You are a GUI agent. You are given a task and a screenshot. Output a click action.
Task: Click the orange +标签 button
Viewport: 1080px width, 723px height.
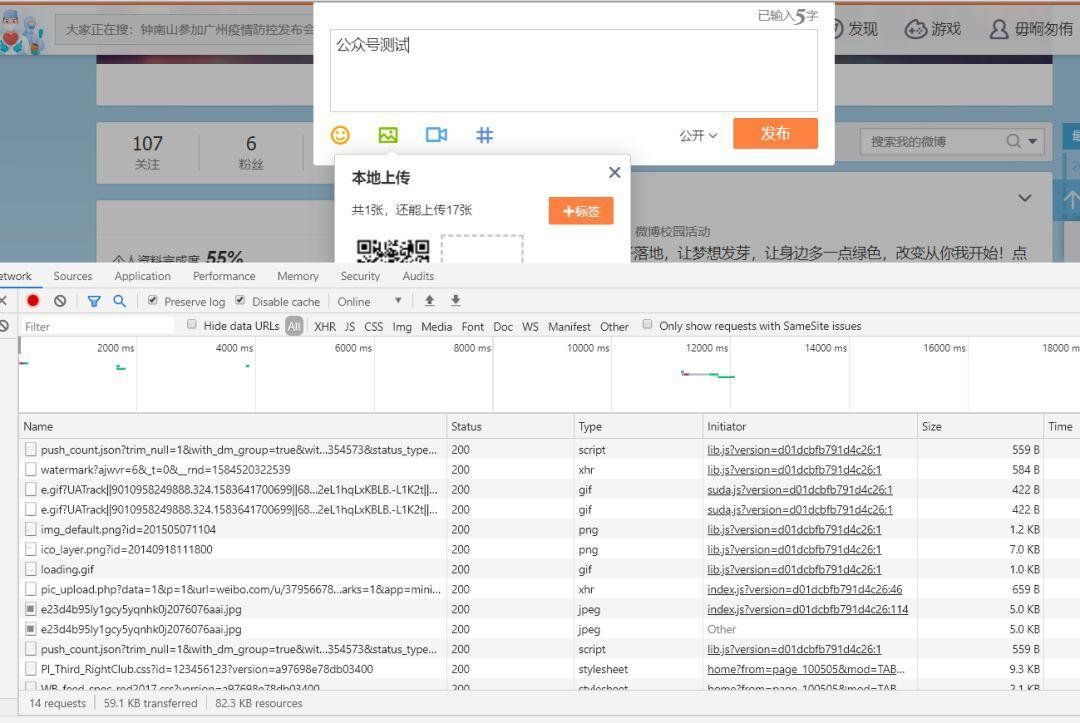click(581, 211)
